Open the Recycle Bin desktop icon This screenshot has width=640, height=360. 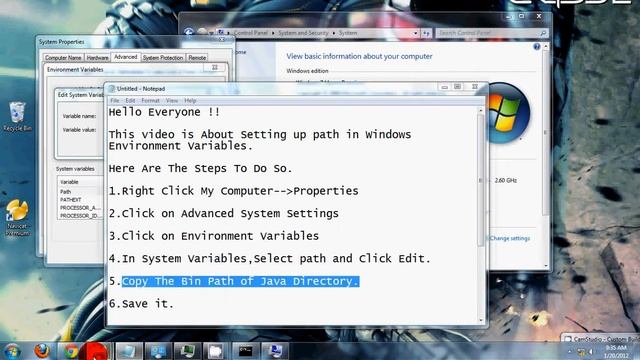17,117
